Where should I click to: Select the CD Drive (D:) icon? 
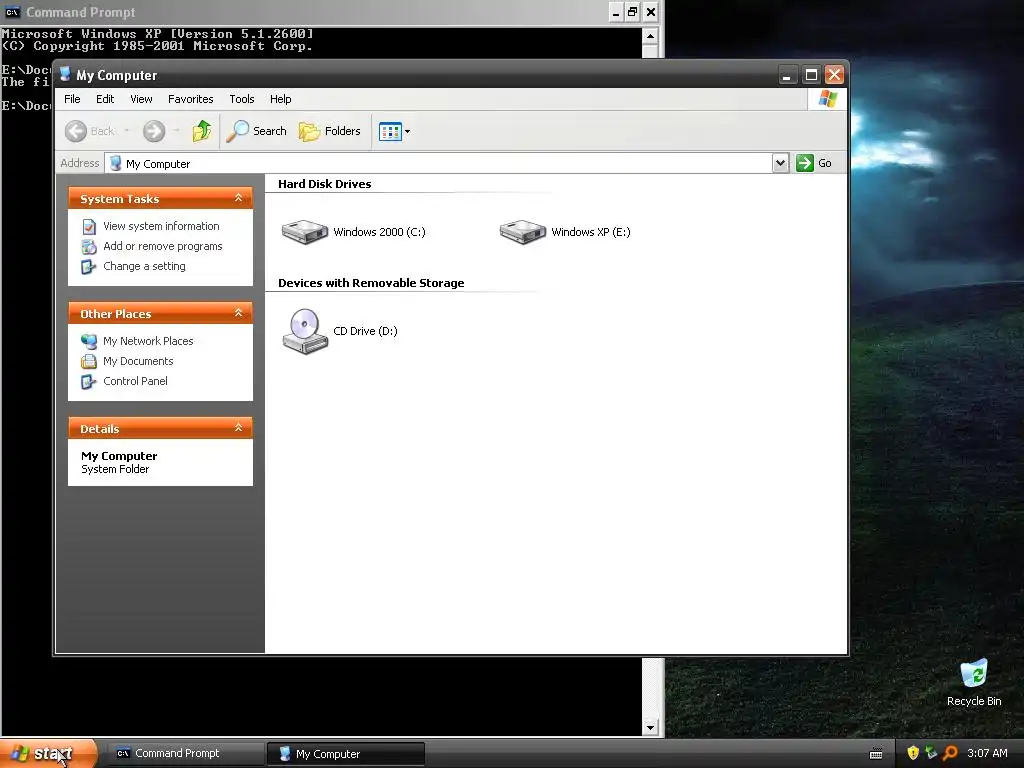[x=305, y=331]
